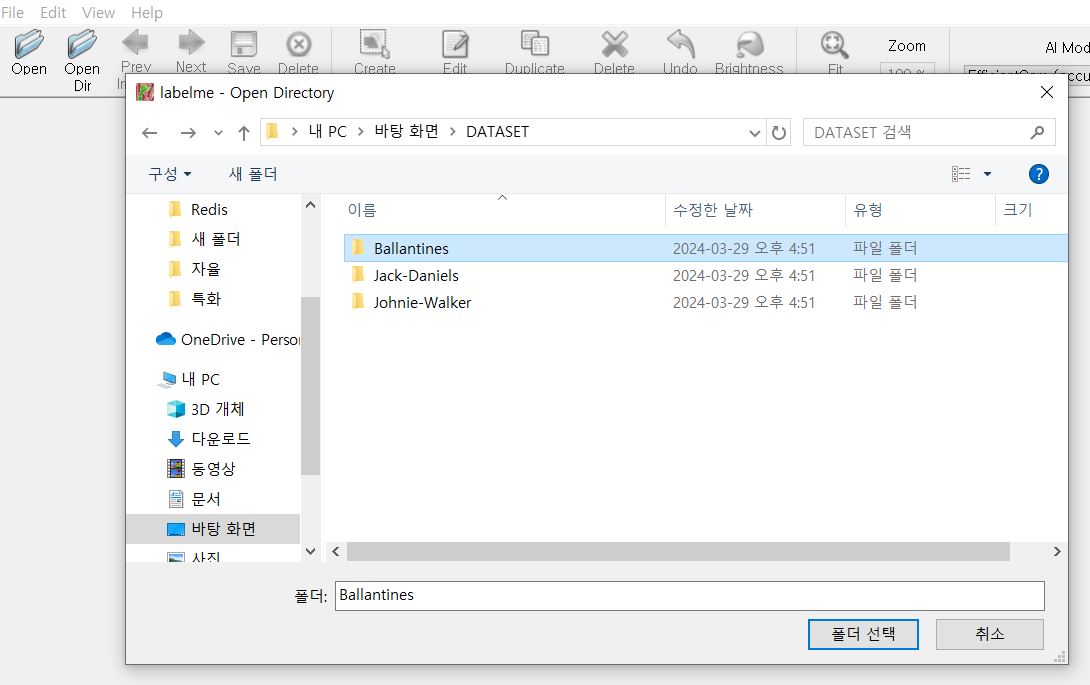Open the Help menu
Image resolution: width=1090 pixels, height=685 pixels.
click(147, 13)
